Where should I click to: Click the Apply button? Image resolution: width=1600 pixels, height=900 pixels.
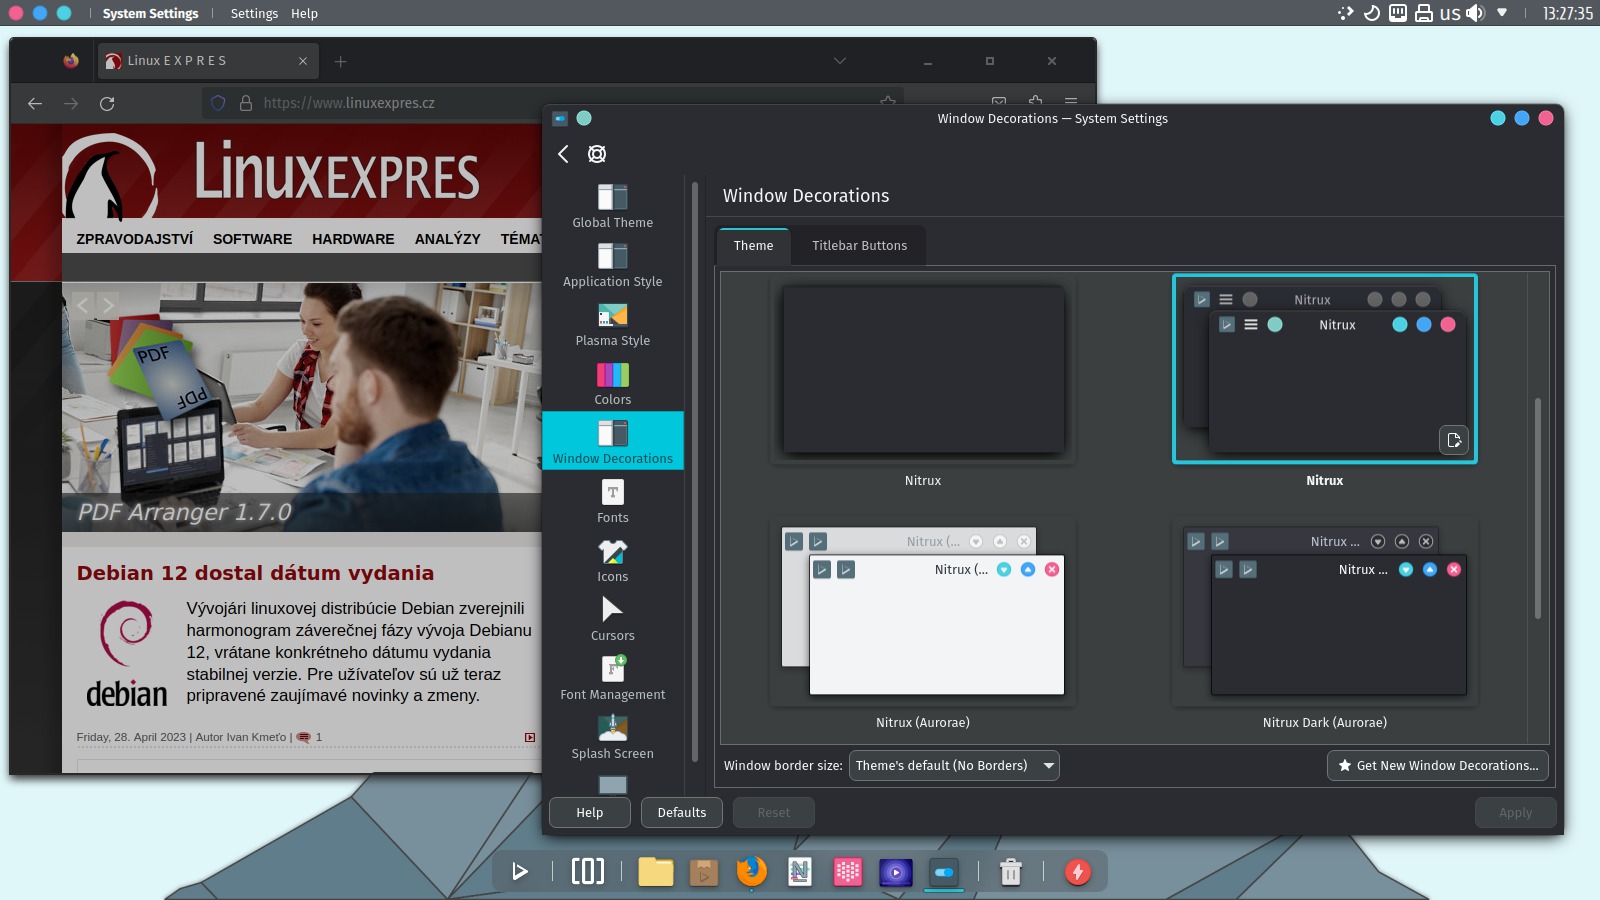click(1516, 812)
